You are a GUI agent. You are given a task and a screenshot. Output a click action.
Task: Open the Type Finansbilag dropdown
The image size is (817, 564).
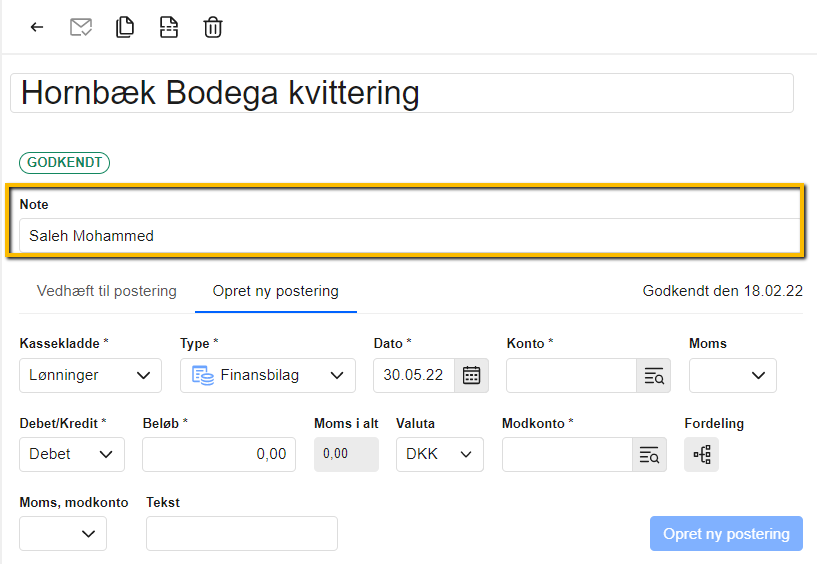click(x=267, y=375)
